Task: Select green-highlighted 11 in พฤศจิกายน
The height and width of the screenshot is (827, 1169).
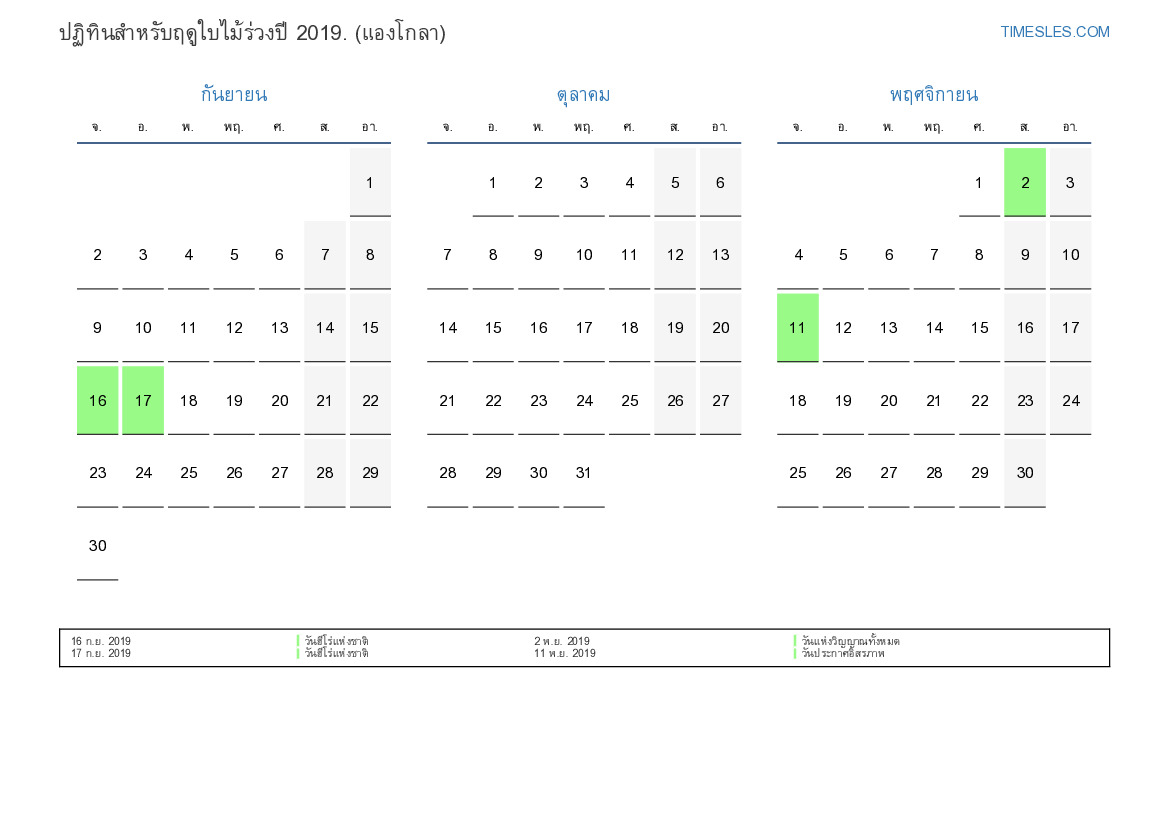Action: (797, 327)
